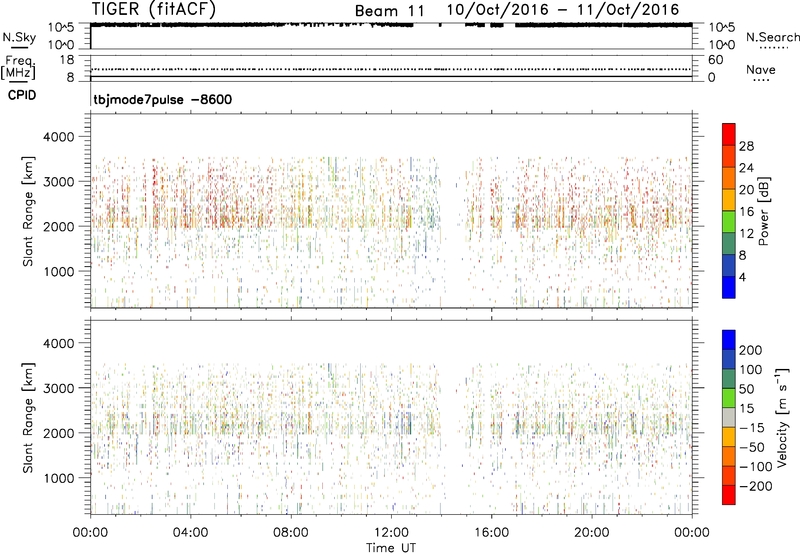The width and height of the screenshot is (800, 554).
Task: Click the 'TIGER (fitACF)' title text
Action: (154, 9)
